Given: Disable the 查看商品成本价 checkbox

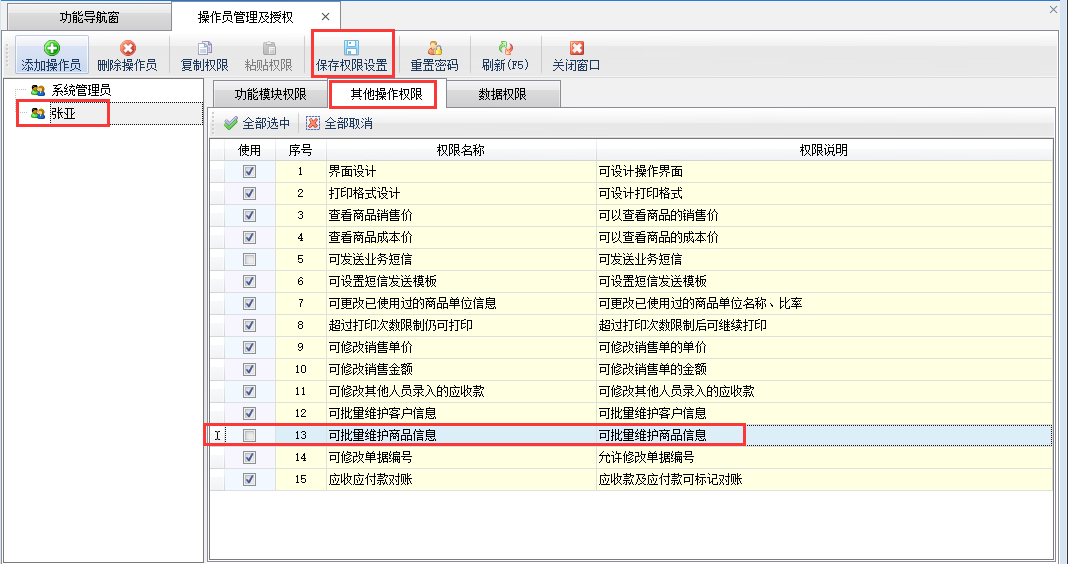Looking at the screenshot, I should point(250,237).
